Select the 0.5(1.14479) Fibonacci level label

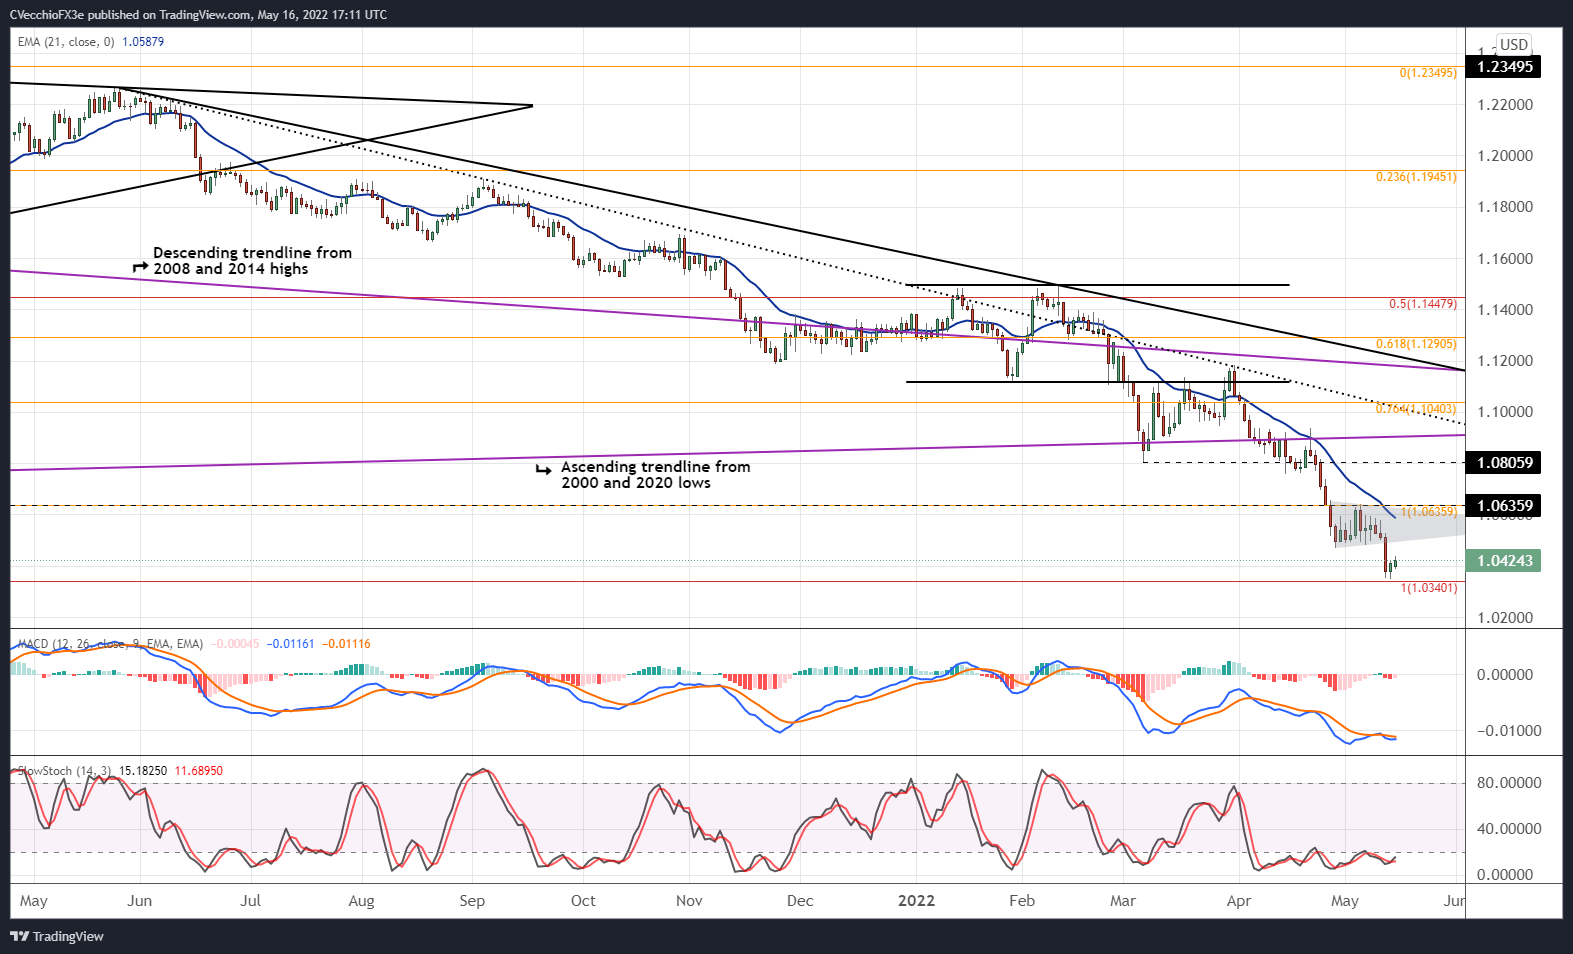coord(1423,304)
